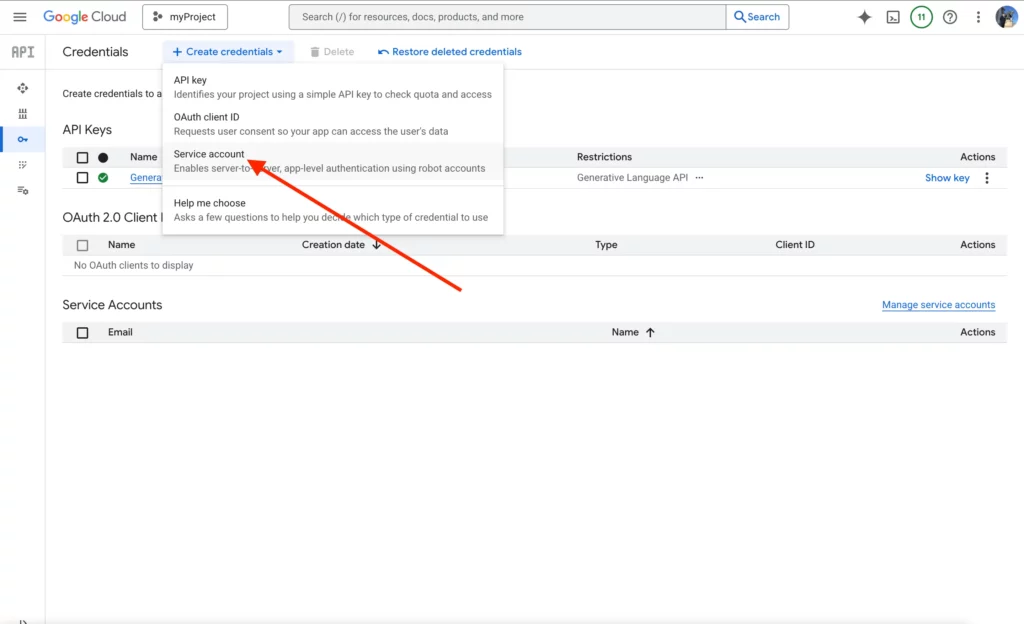Open the myProject project selector
Image resolution: width=1024 pixels, height=624 pixels.
[185, 17]
